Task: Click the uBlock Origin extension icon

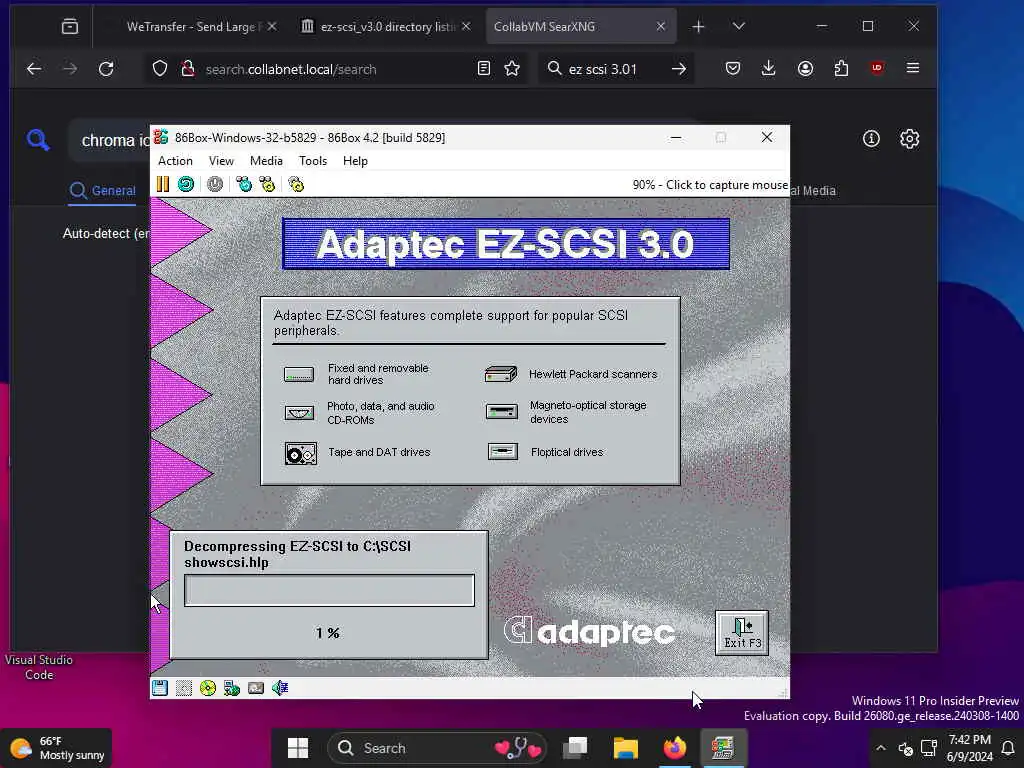Action: click(x=877, y=68)
